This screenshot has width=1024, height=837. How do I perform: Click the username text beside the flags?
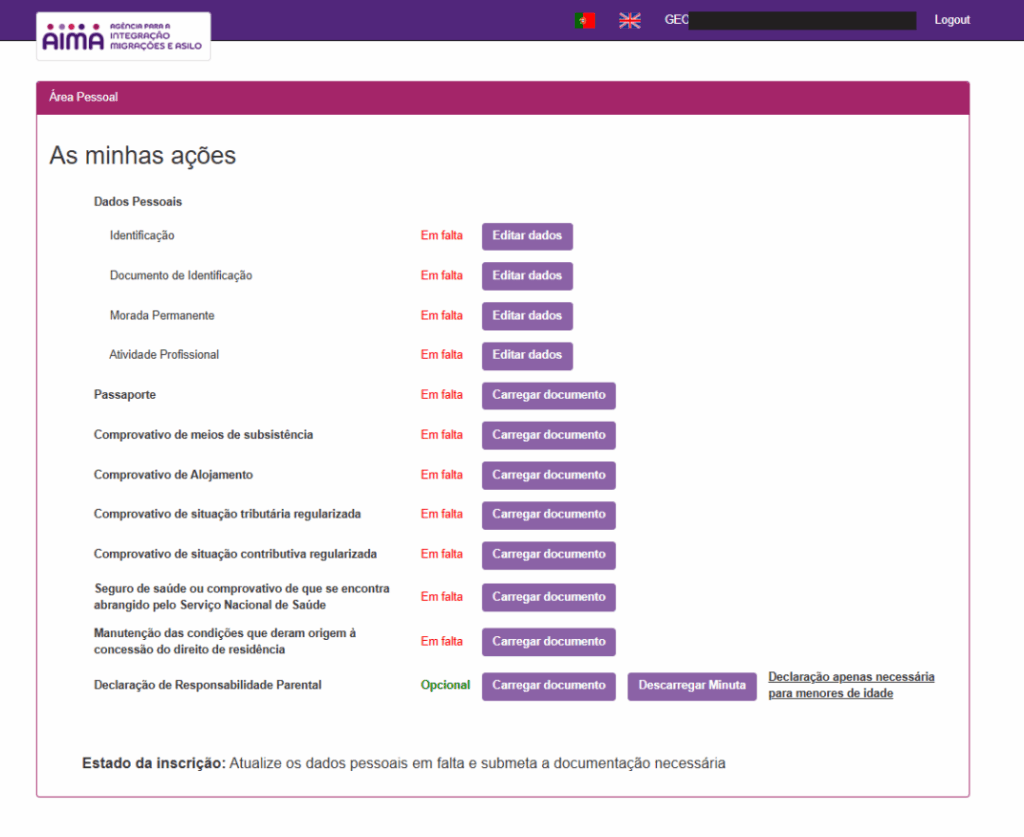tap(677, 20)
